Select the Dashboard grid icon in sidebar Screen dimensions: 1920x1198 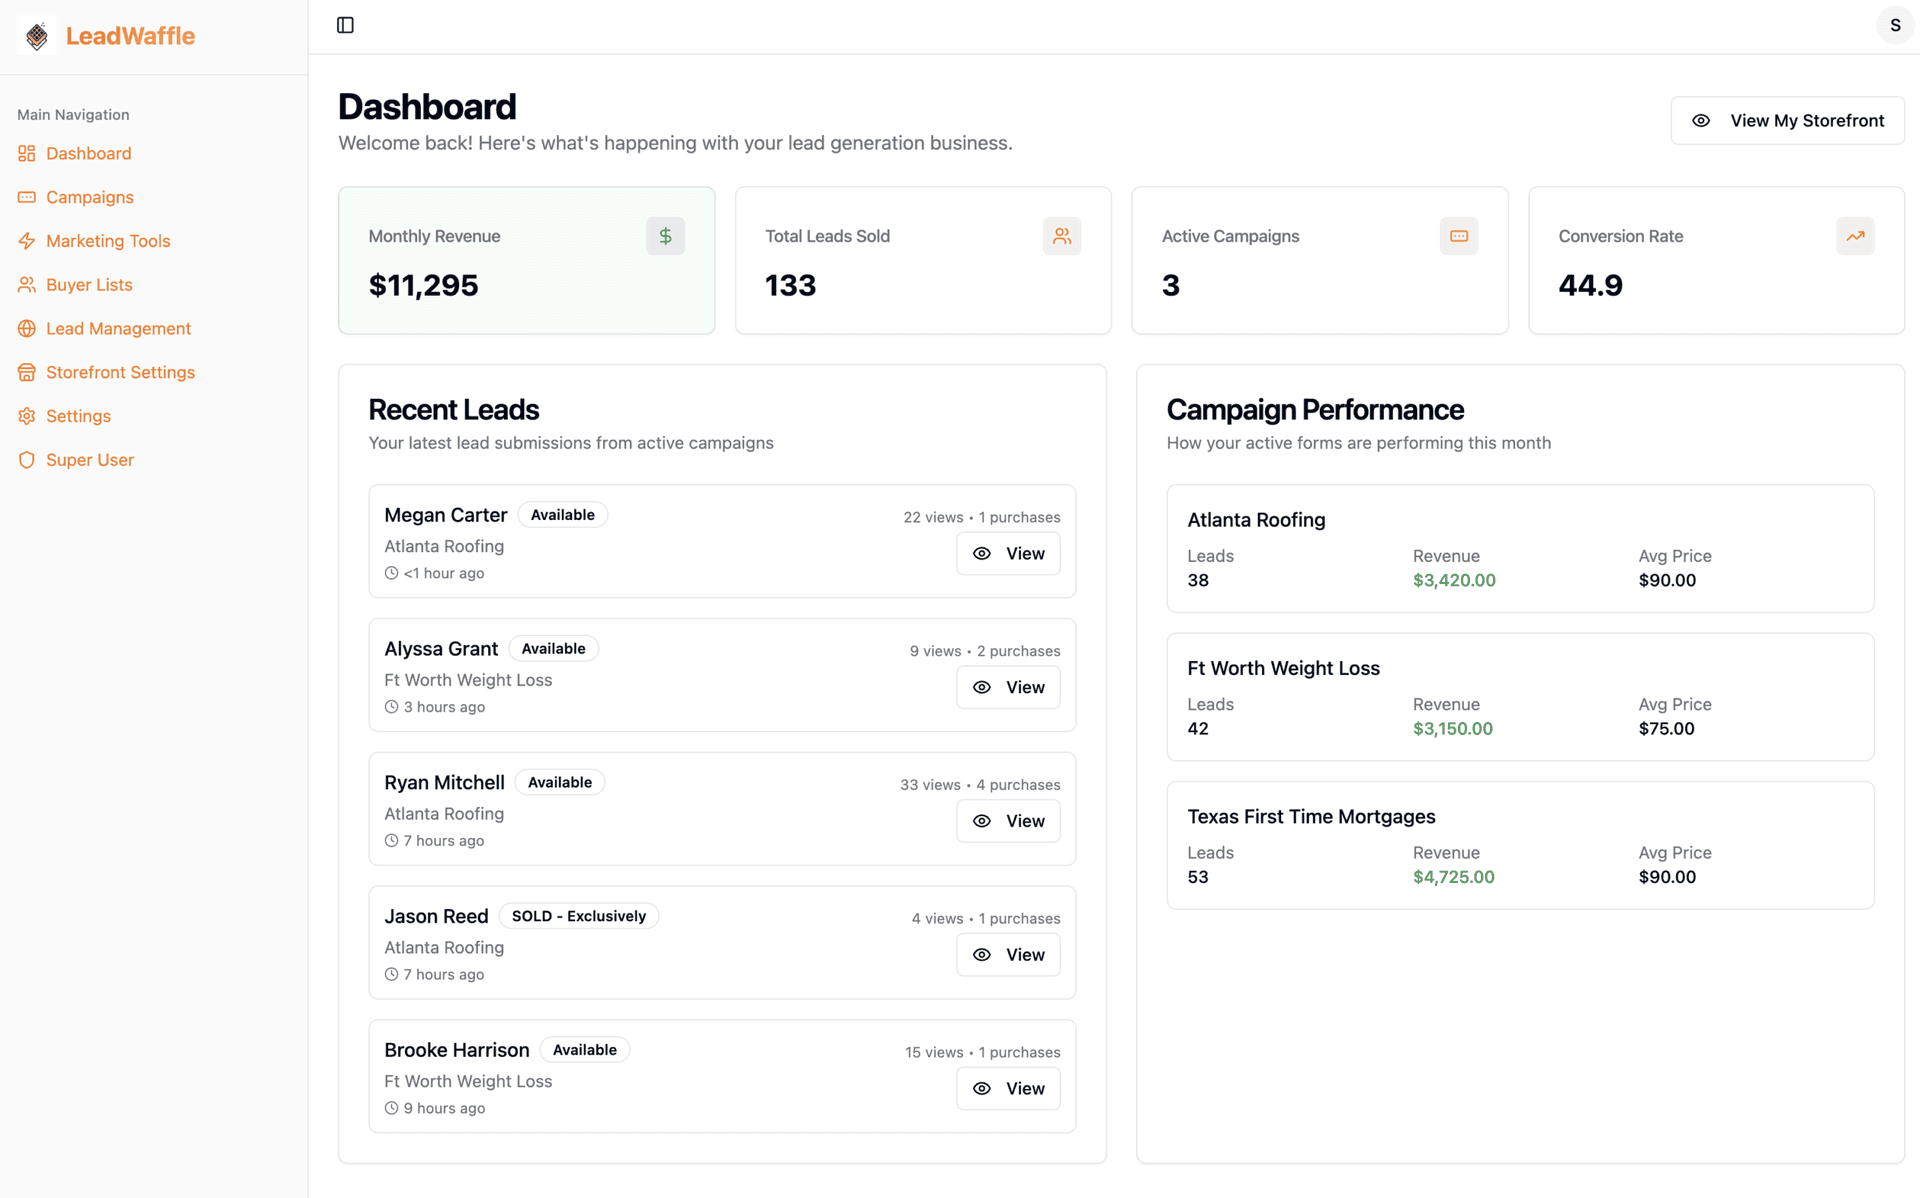coord(27,153)
